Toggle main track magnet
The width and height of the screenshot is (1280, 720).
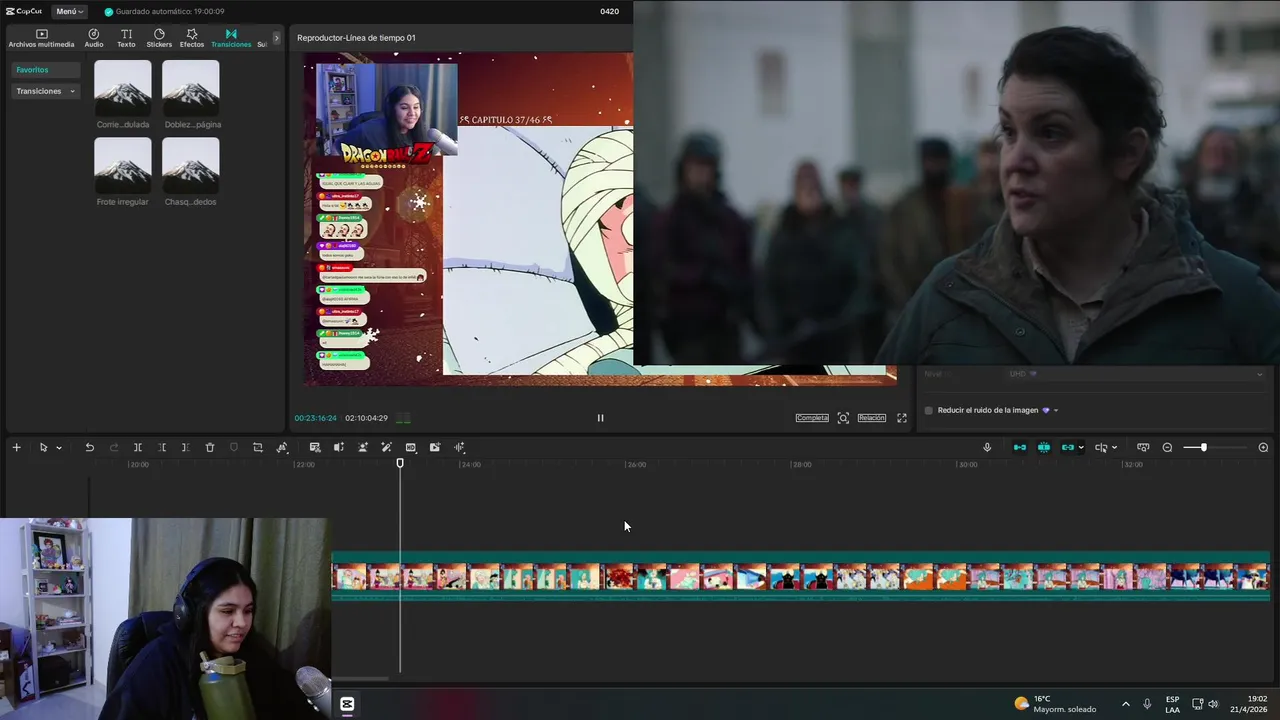pos(1020,447)
